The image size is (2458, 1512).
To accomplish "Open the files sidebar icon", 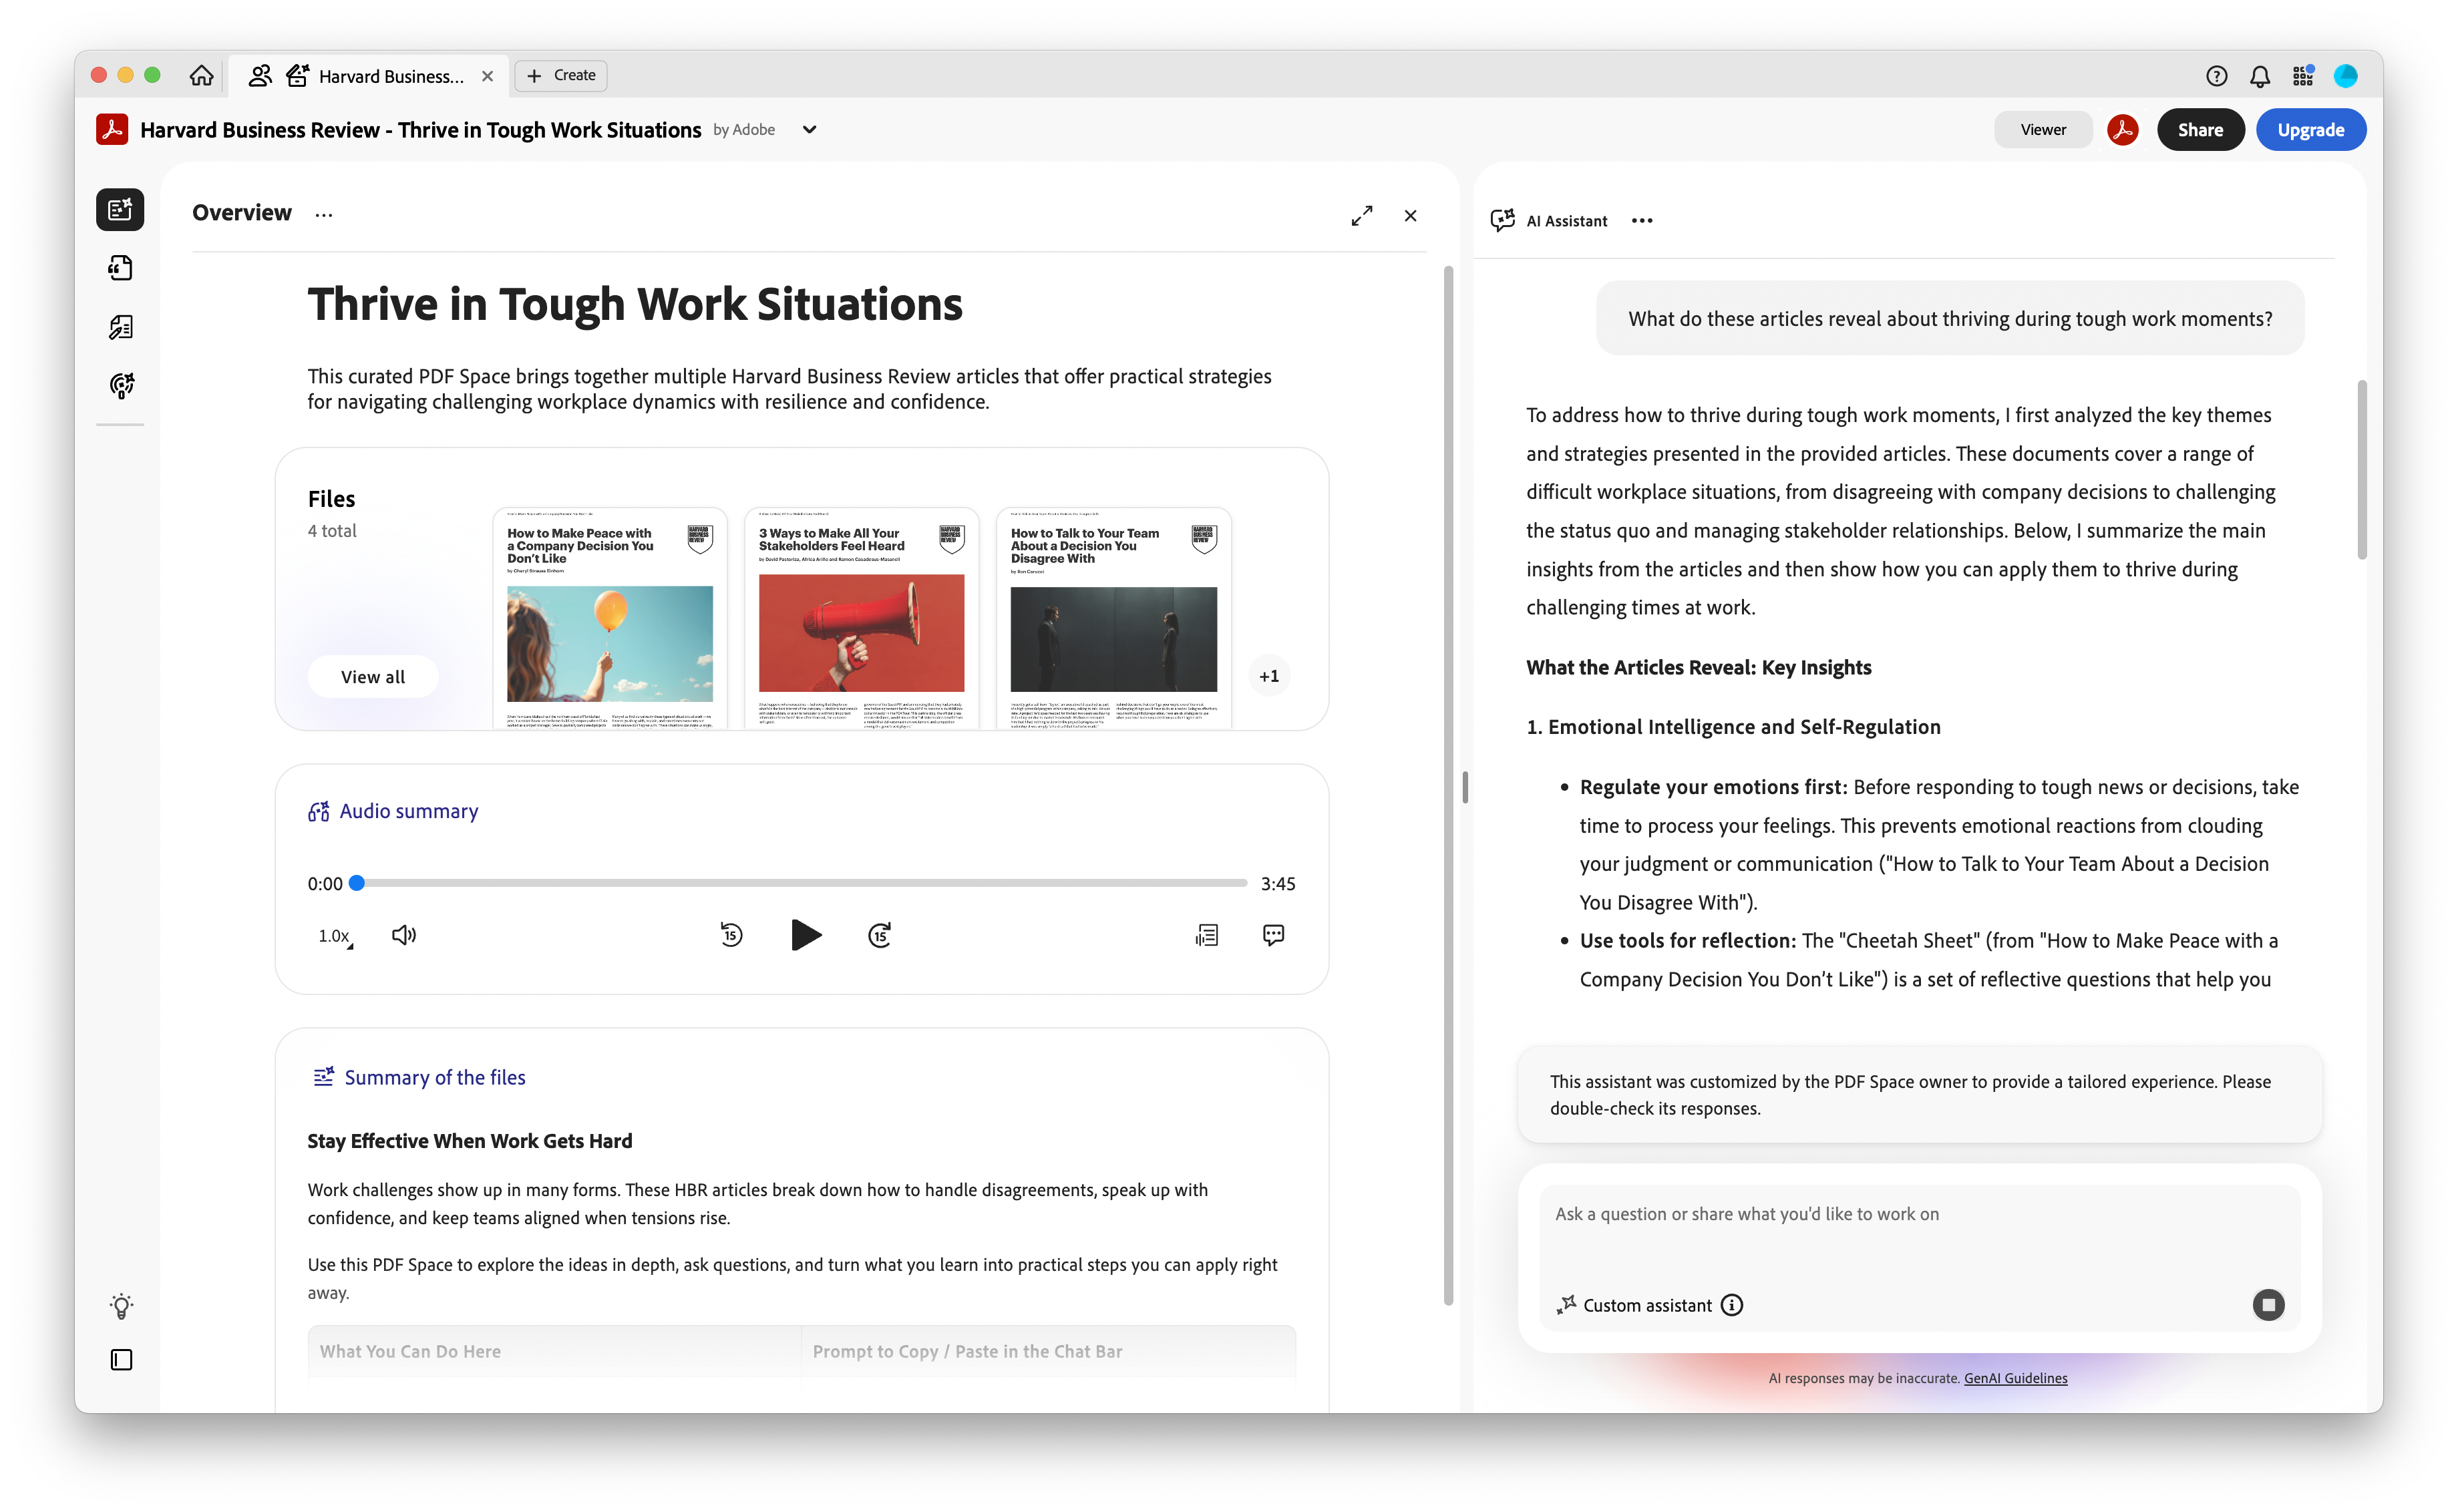I will point(120,268).
